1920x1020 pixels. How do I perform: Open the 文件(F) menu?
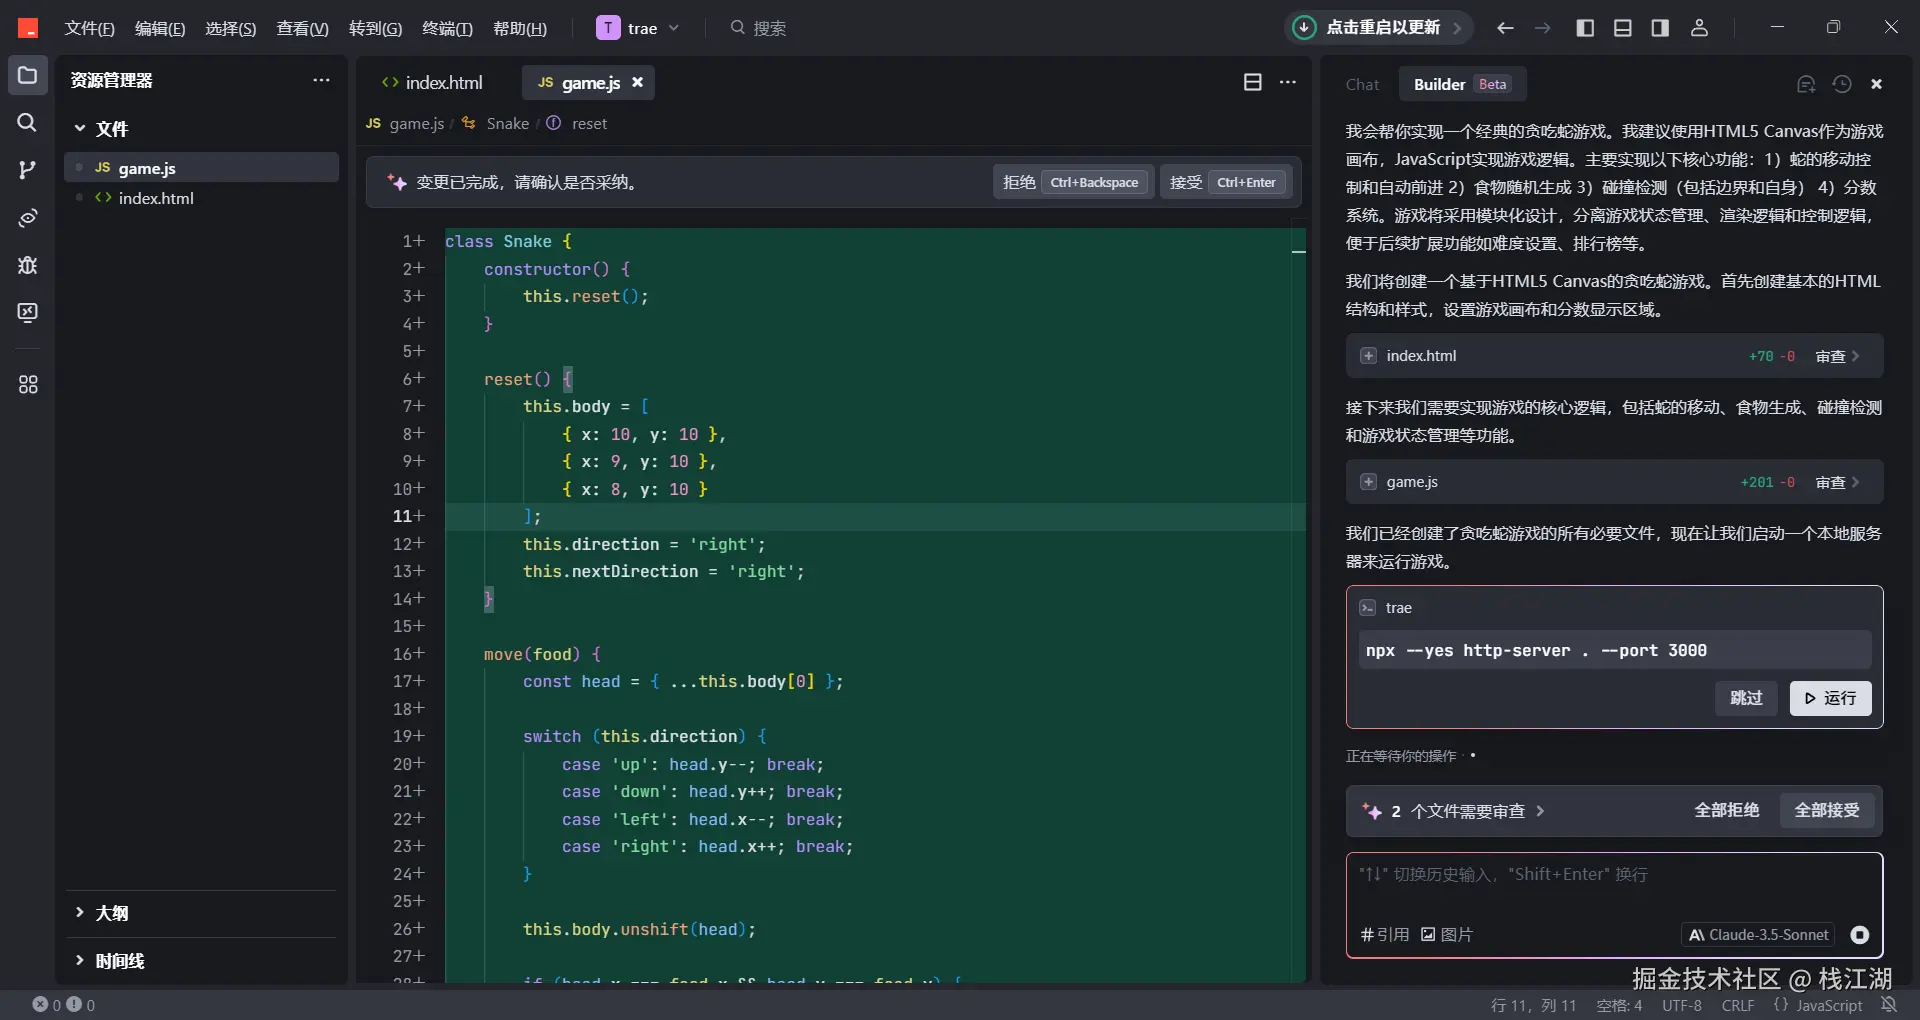89,28
